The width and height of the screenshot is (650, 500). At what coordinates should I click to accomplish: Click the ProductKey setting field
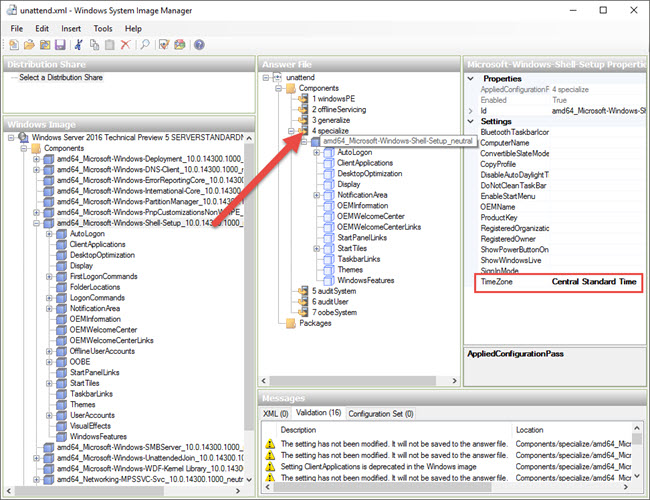pyautogui.click(x=597, y=218)
